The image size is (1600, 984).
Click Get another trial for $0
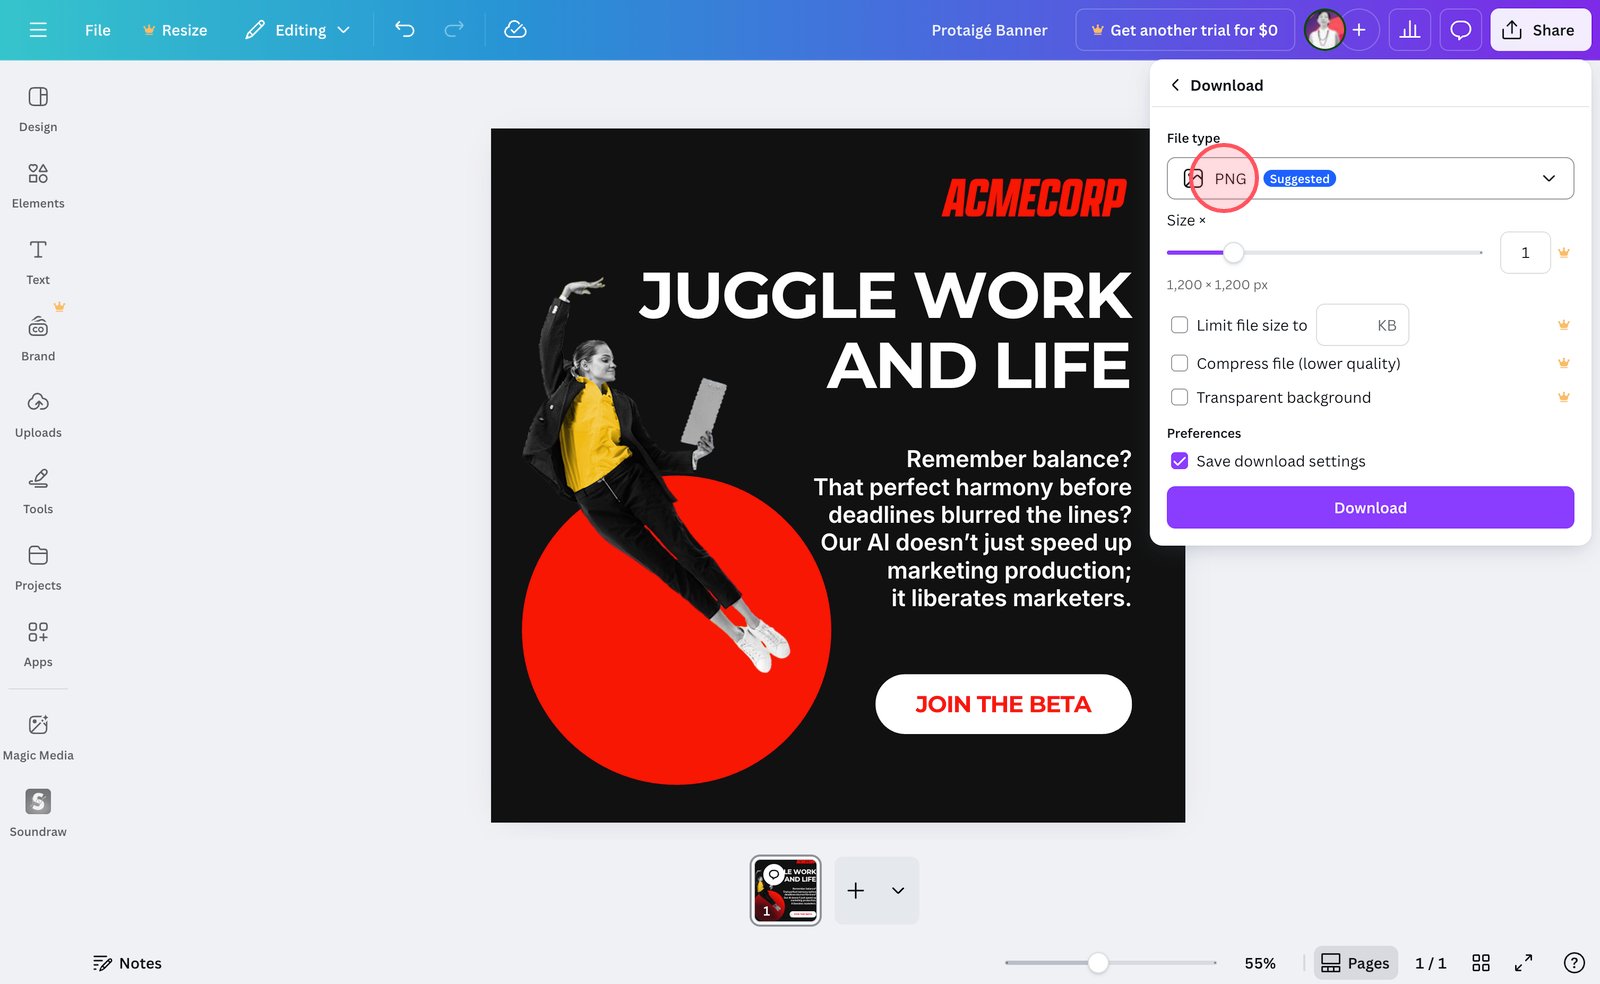coord(1185,30)
